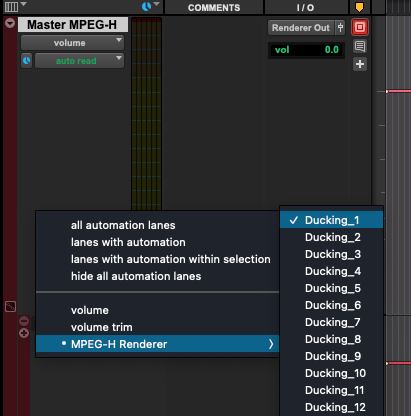
Task: Select Ducking_12 from the submenu
Action: (x=332, y=407)
